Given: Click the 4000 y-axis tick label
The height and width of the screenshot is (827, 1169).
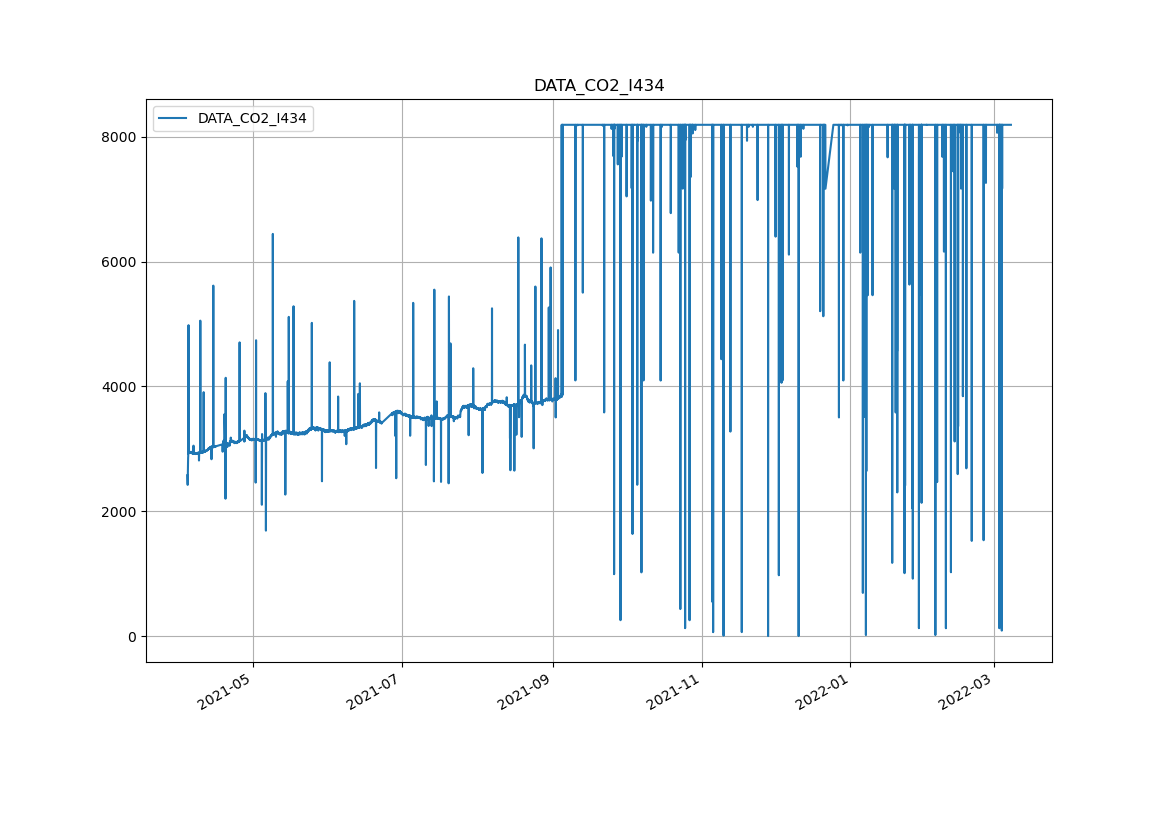Looking at the screenshot, I should point(121,387).
